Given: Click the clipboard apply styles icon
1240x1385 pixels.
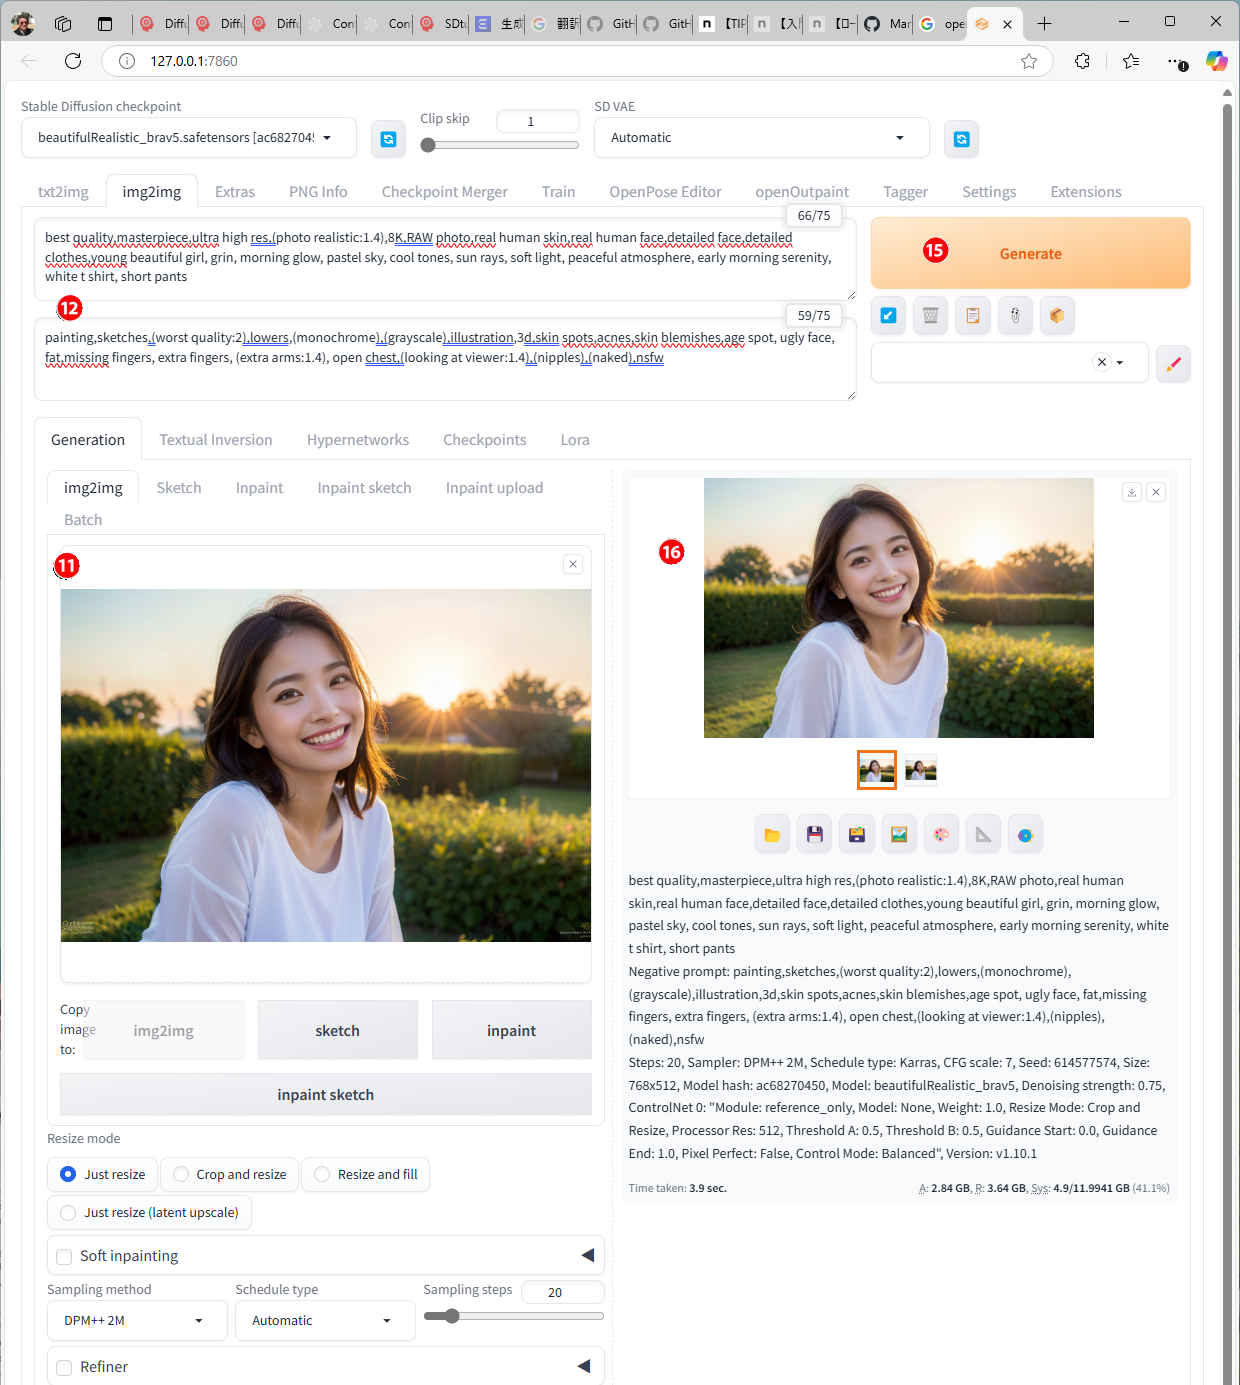Looking at the screenshot, I should click(972, 316).
